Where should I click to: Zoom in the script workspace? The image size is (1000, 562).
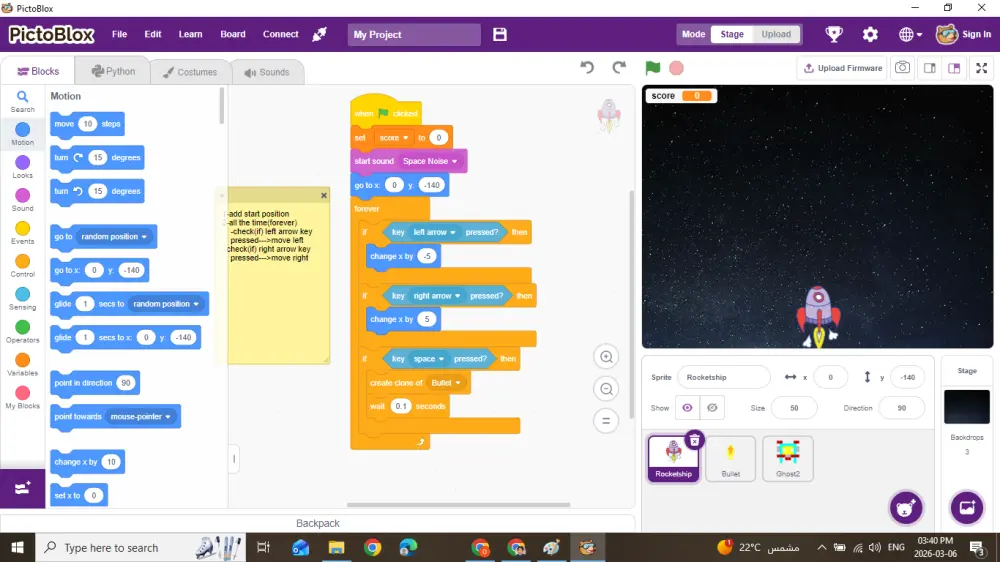pos(606,357)
